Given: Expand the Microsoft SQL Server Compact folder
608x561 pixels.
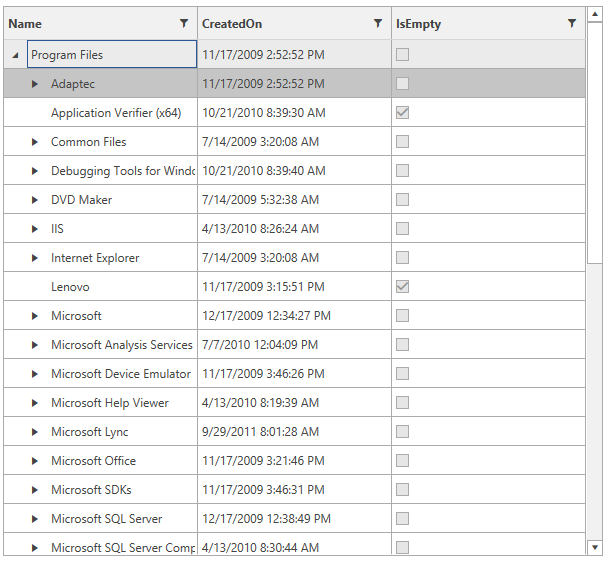Looking at the screenshot, I should [35, 548].
